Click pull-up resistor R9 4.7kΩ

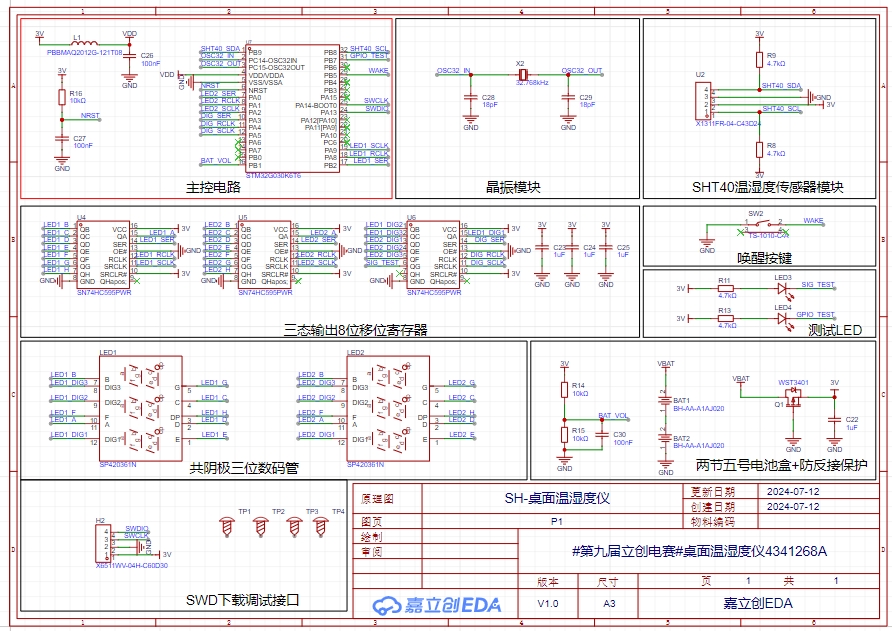click(759, 60)
